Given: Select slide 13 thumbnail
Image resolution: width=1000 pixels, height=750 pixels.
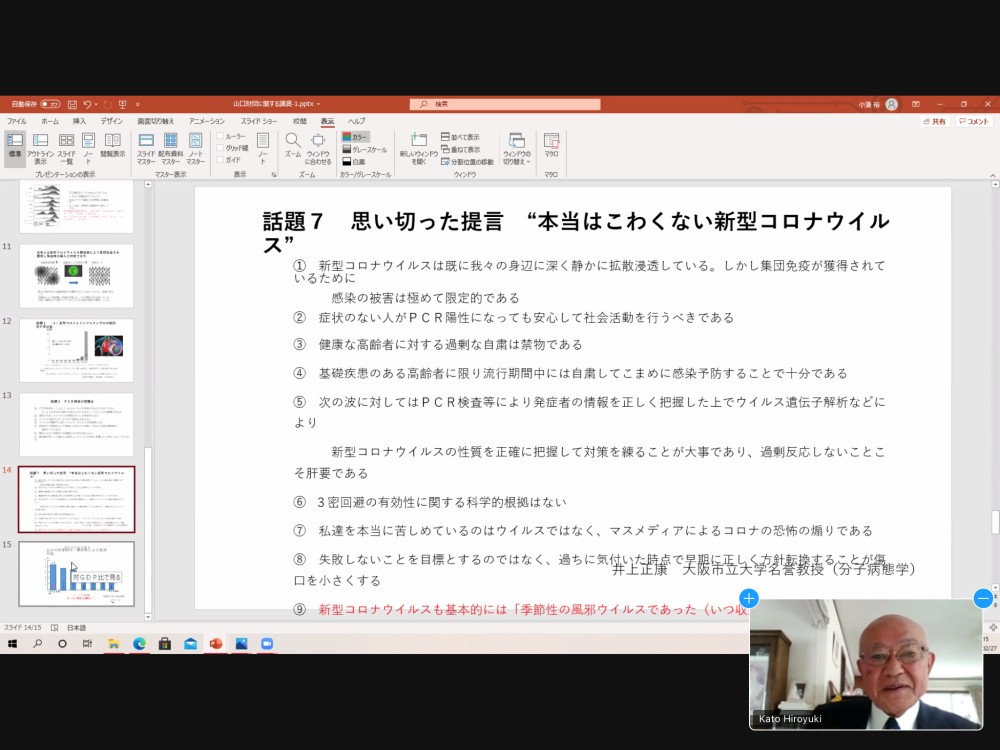Looking at the screenshot, I should pos(77,424).
